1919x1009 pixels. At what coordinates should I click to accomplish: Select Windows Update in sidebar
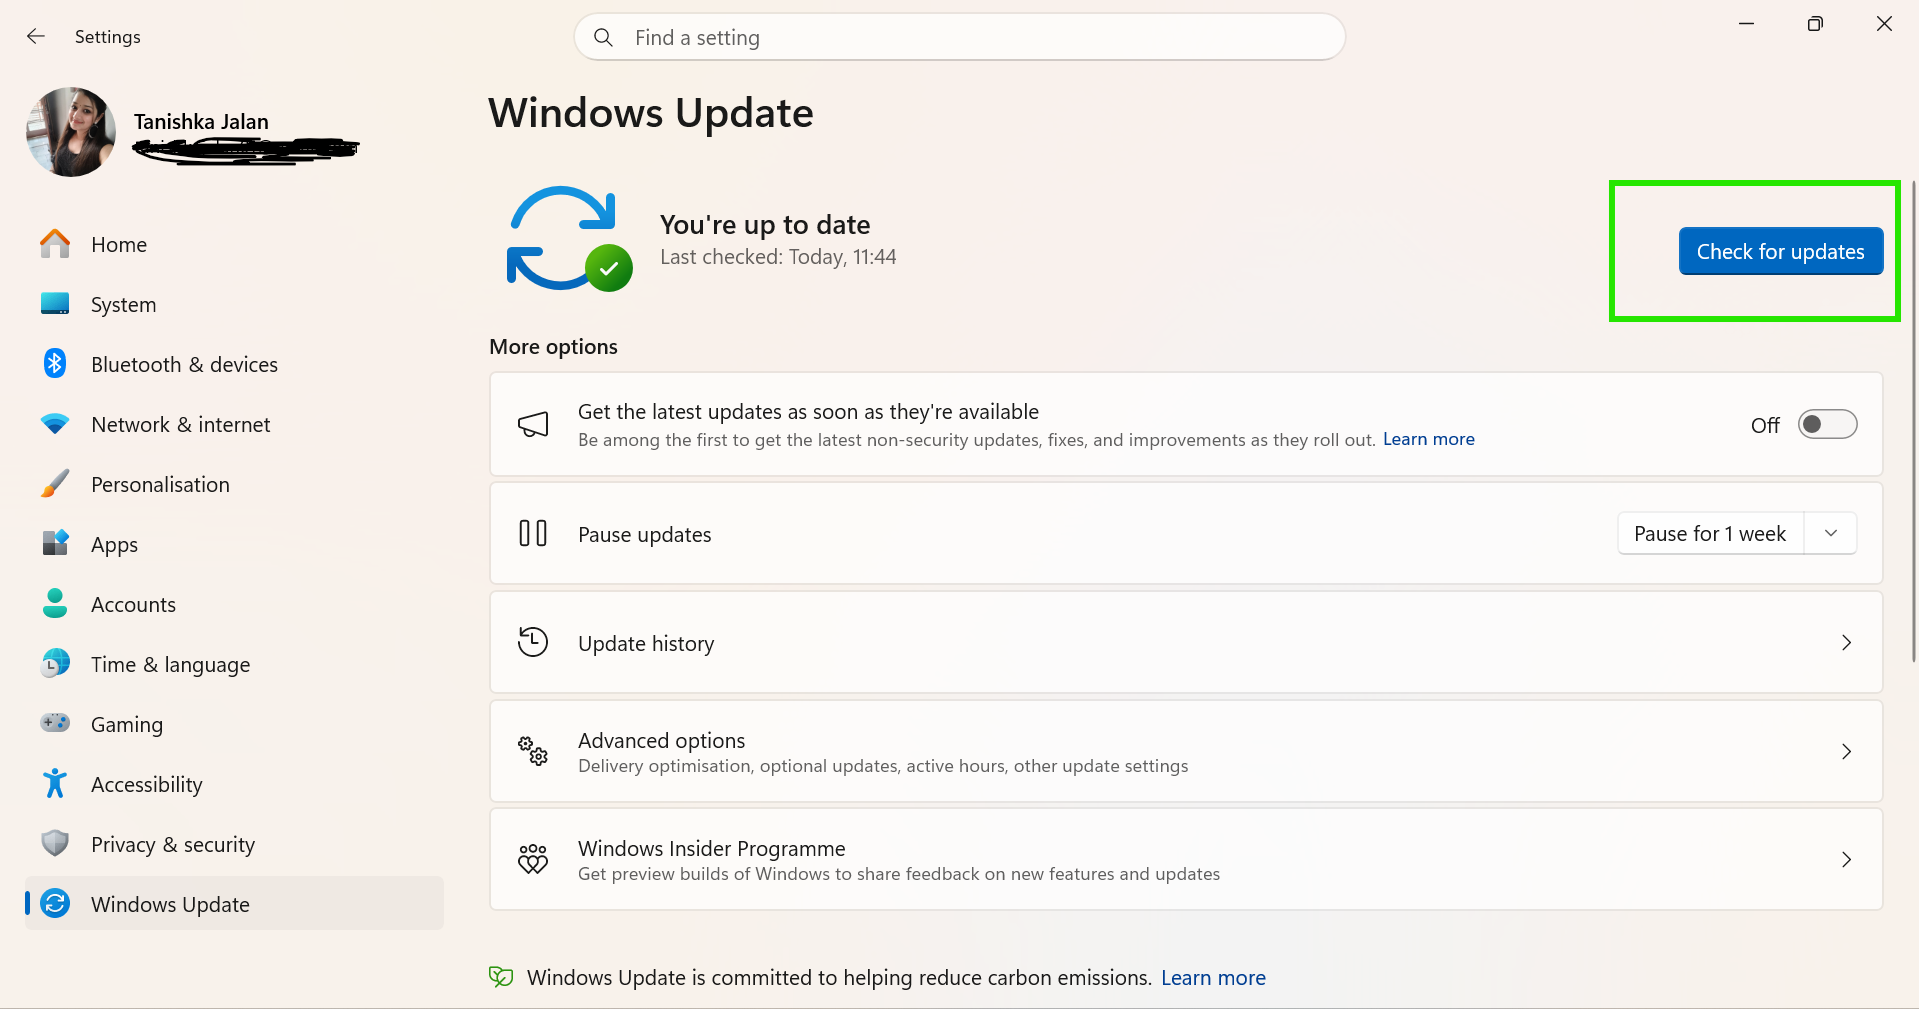click(x=234, y=903)
